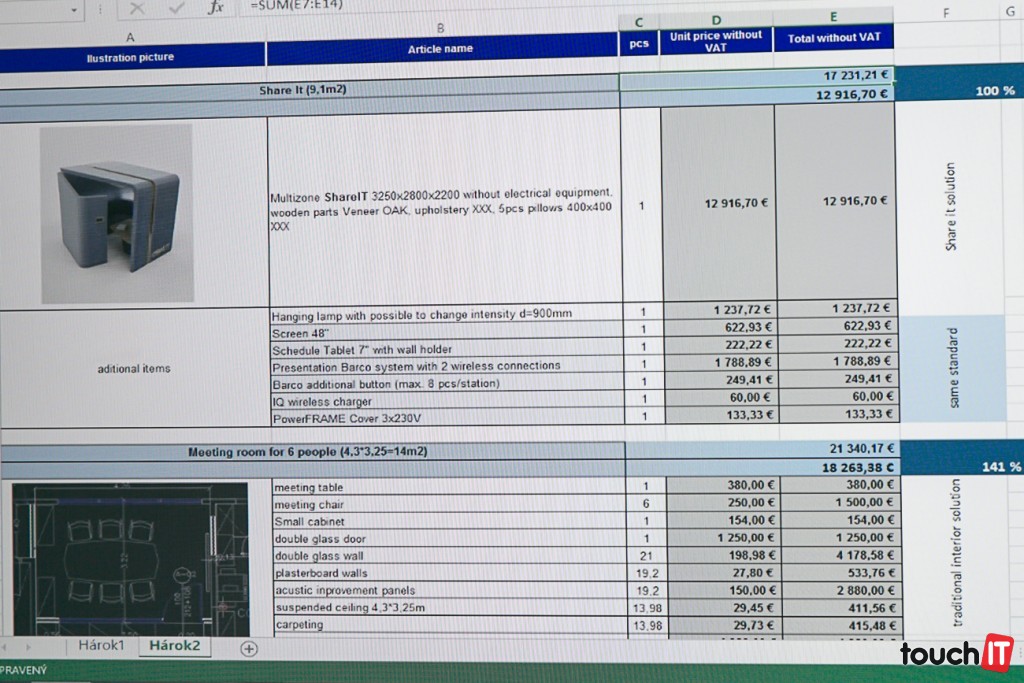
Task: Click 'Hanging lamp with possible to change intensity' cell
Action: click(x=447, y=314)
